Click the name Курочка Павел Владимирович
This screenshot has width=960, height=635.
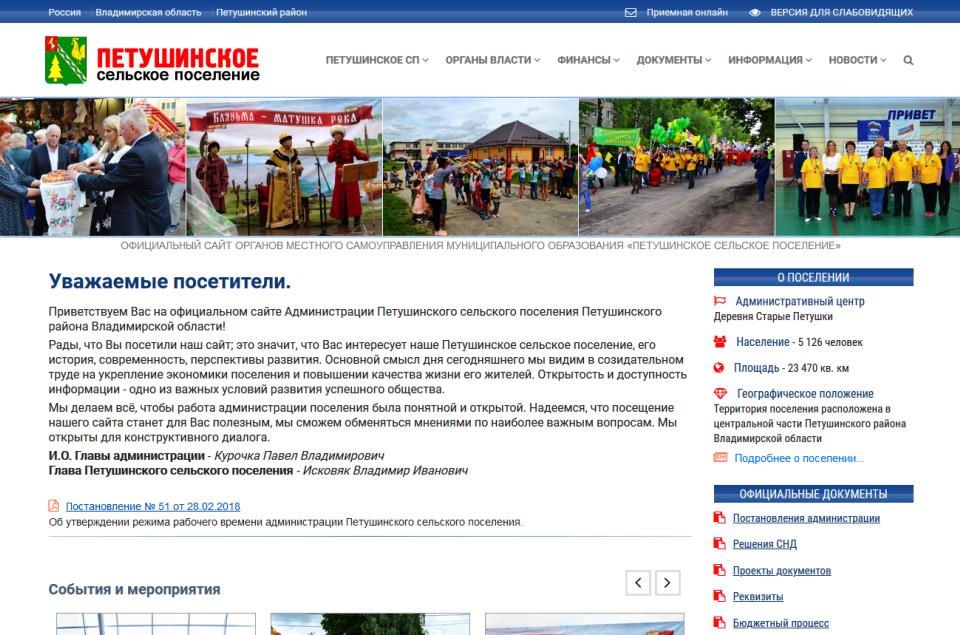click(x=299, y=456)
